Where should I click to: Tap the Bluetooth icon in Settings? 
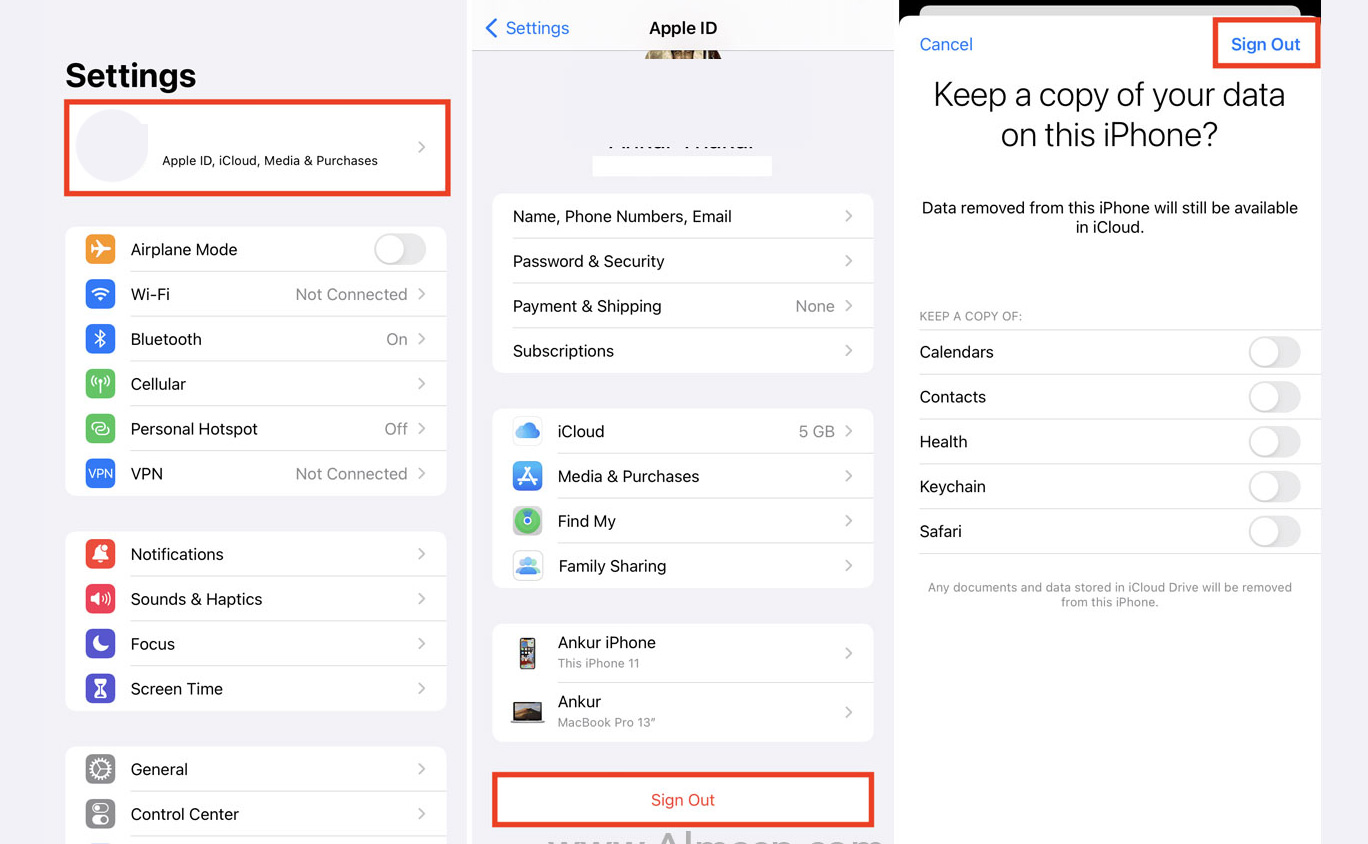[100, 339]
